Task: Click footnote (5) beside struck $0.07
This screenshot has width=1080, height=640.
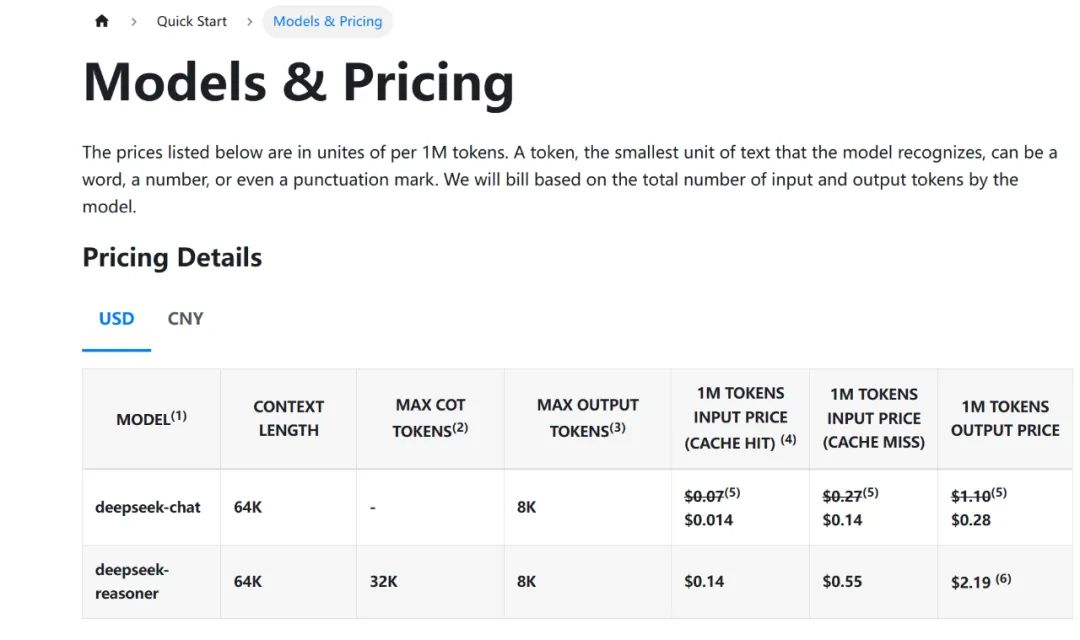Action: (732, 492)
